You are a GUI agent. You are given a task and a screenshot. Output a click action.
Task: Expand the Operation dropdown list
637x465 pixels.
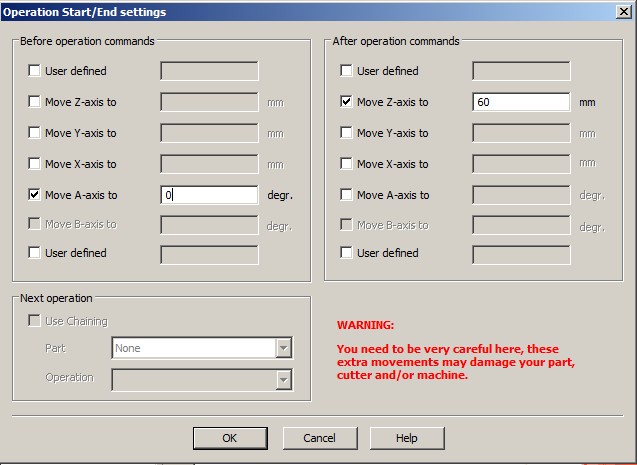click(283, 379)
